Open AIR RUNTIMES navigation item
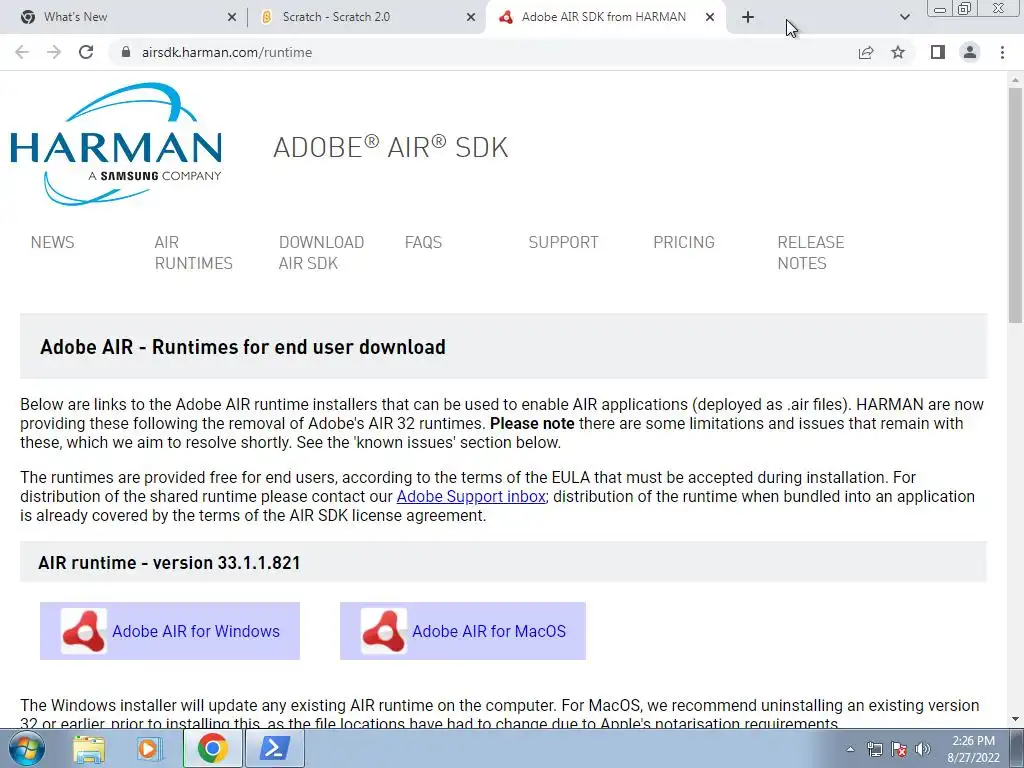Viewport: 1024px width, 768px height. point(193,253)
